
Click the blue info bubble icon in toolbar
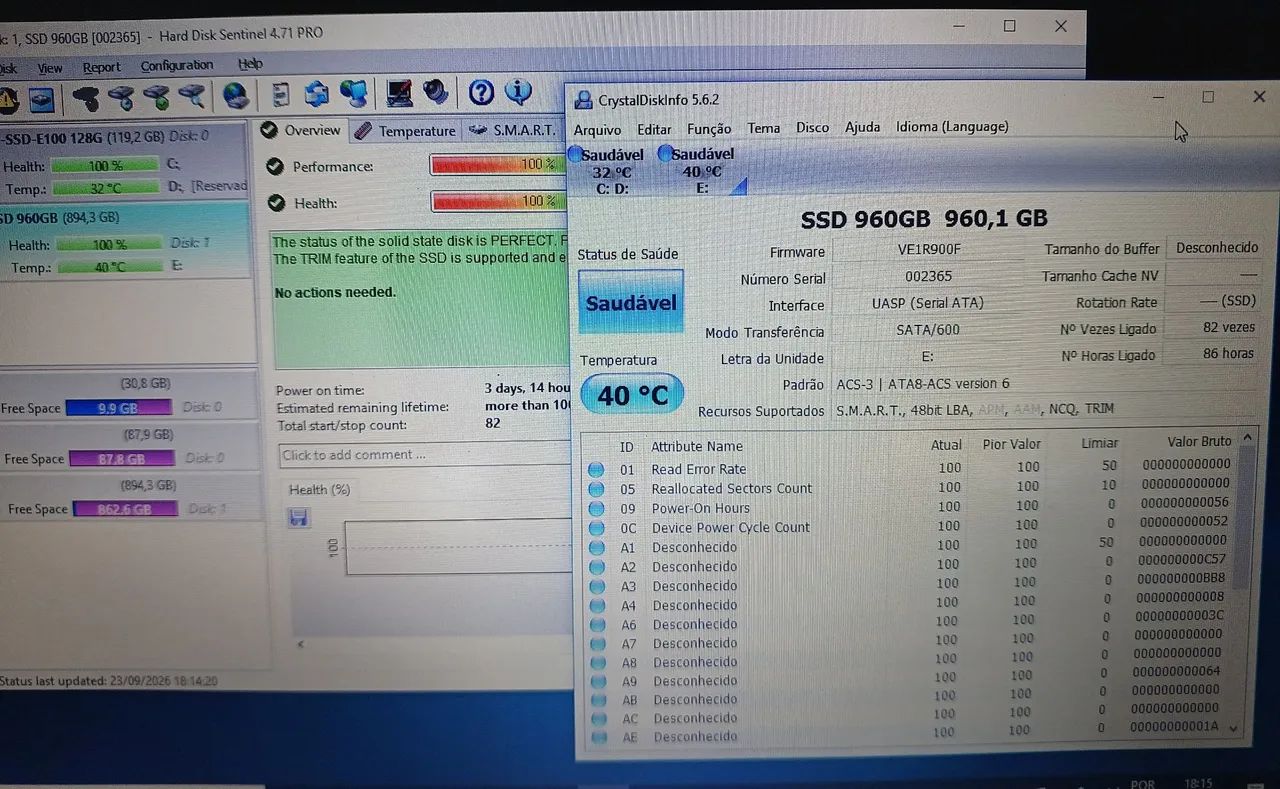click(518, 92)
